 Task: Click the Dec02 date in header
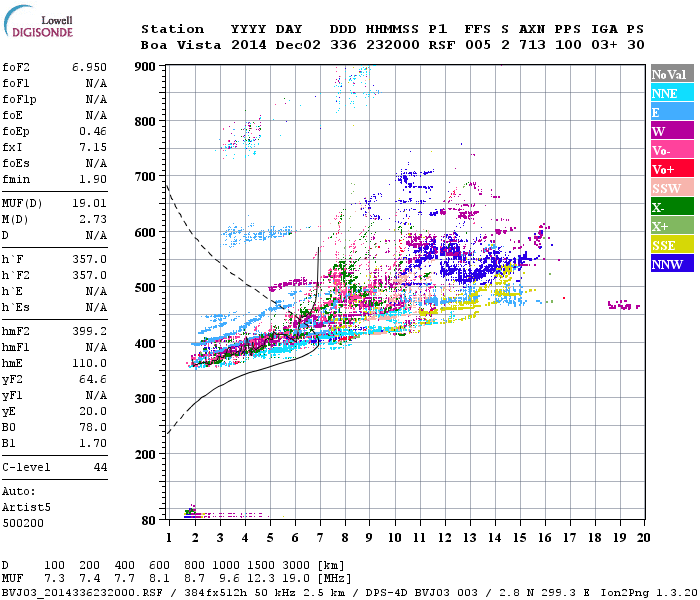[x=298, y=45]
